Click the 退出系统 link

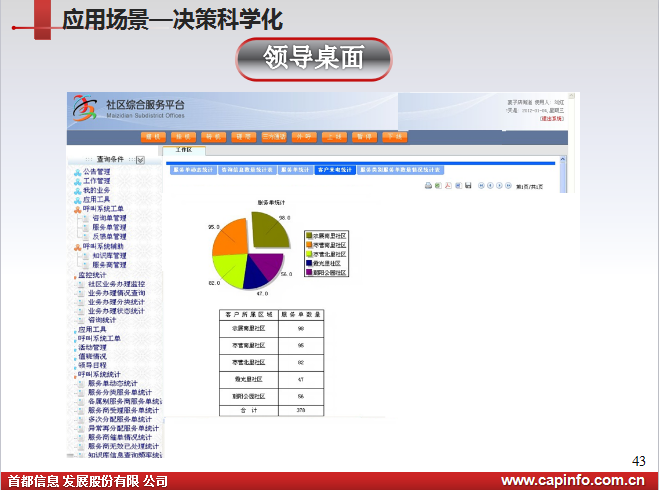click(551, 118)
